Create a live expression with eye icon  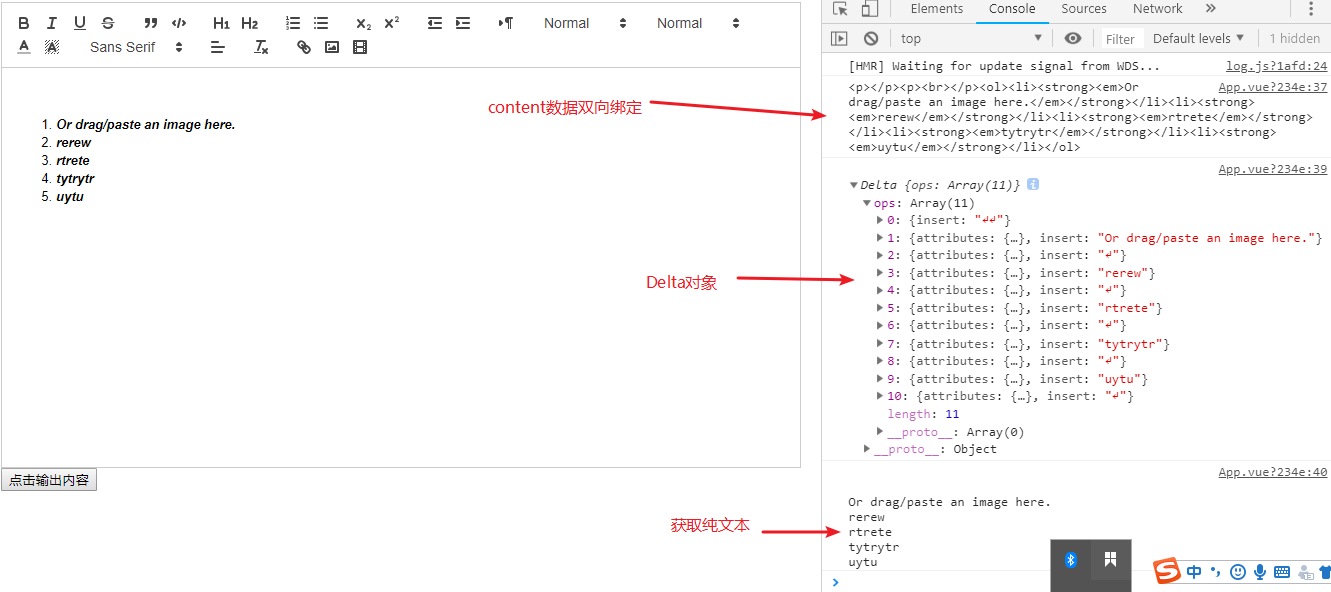point(1073,38)
